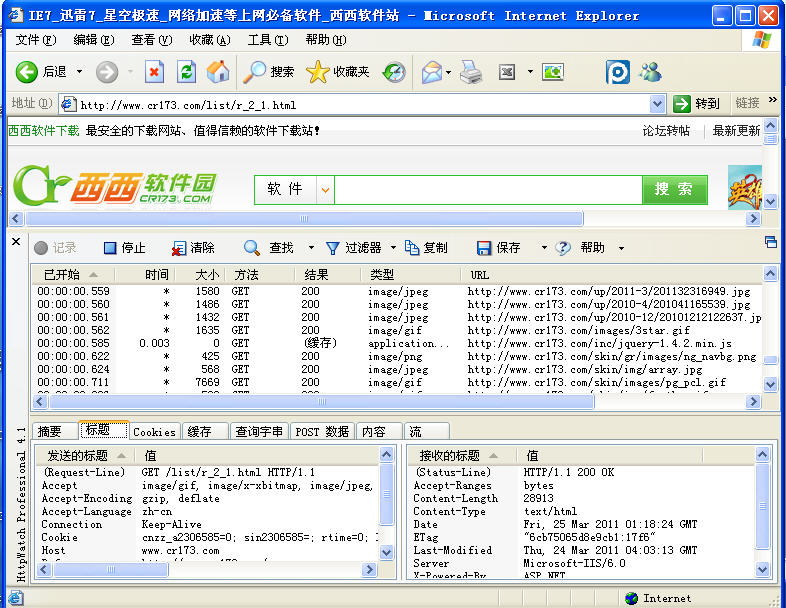Open the dropdown arrow beside 保存
This screenshot has height=608, width=786.
click(544, 248)
